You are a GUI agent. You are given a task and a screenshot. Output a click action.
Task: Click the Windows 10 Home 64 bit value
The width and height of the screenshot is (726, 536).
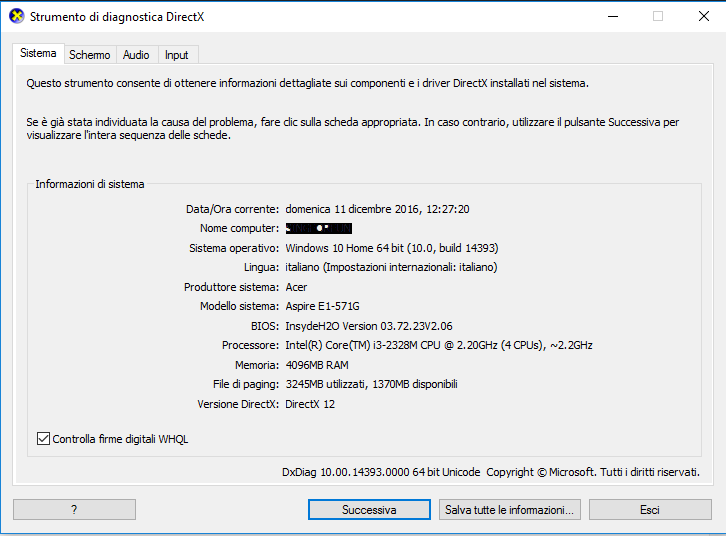click(392, 248)
